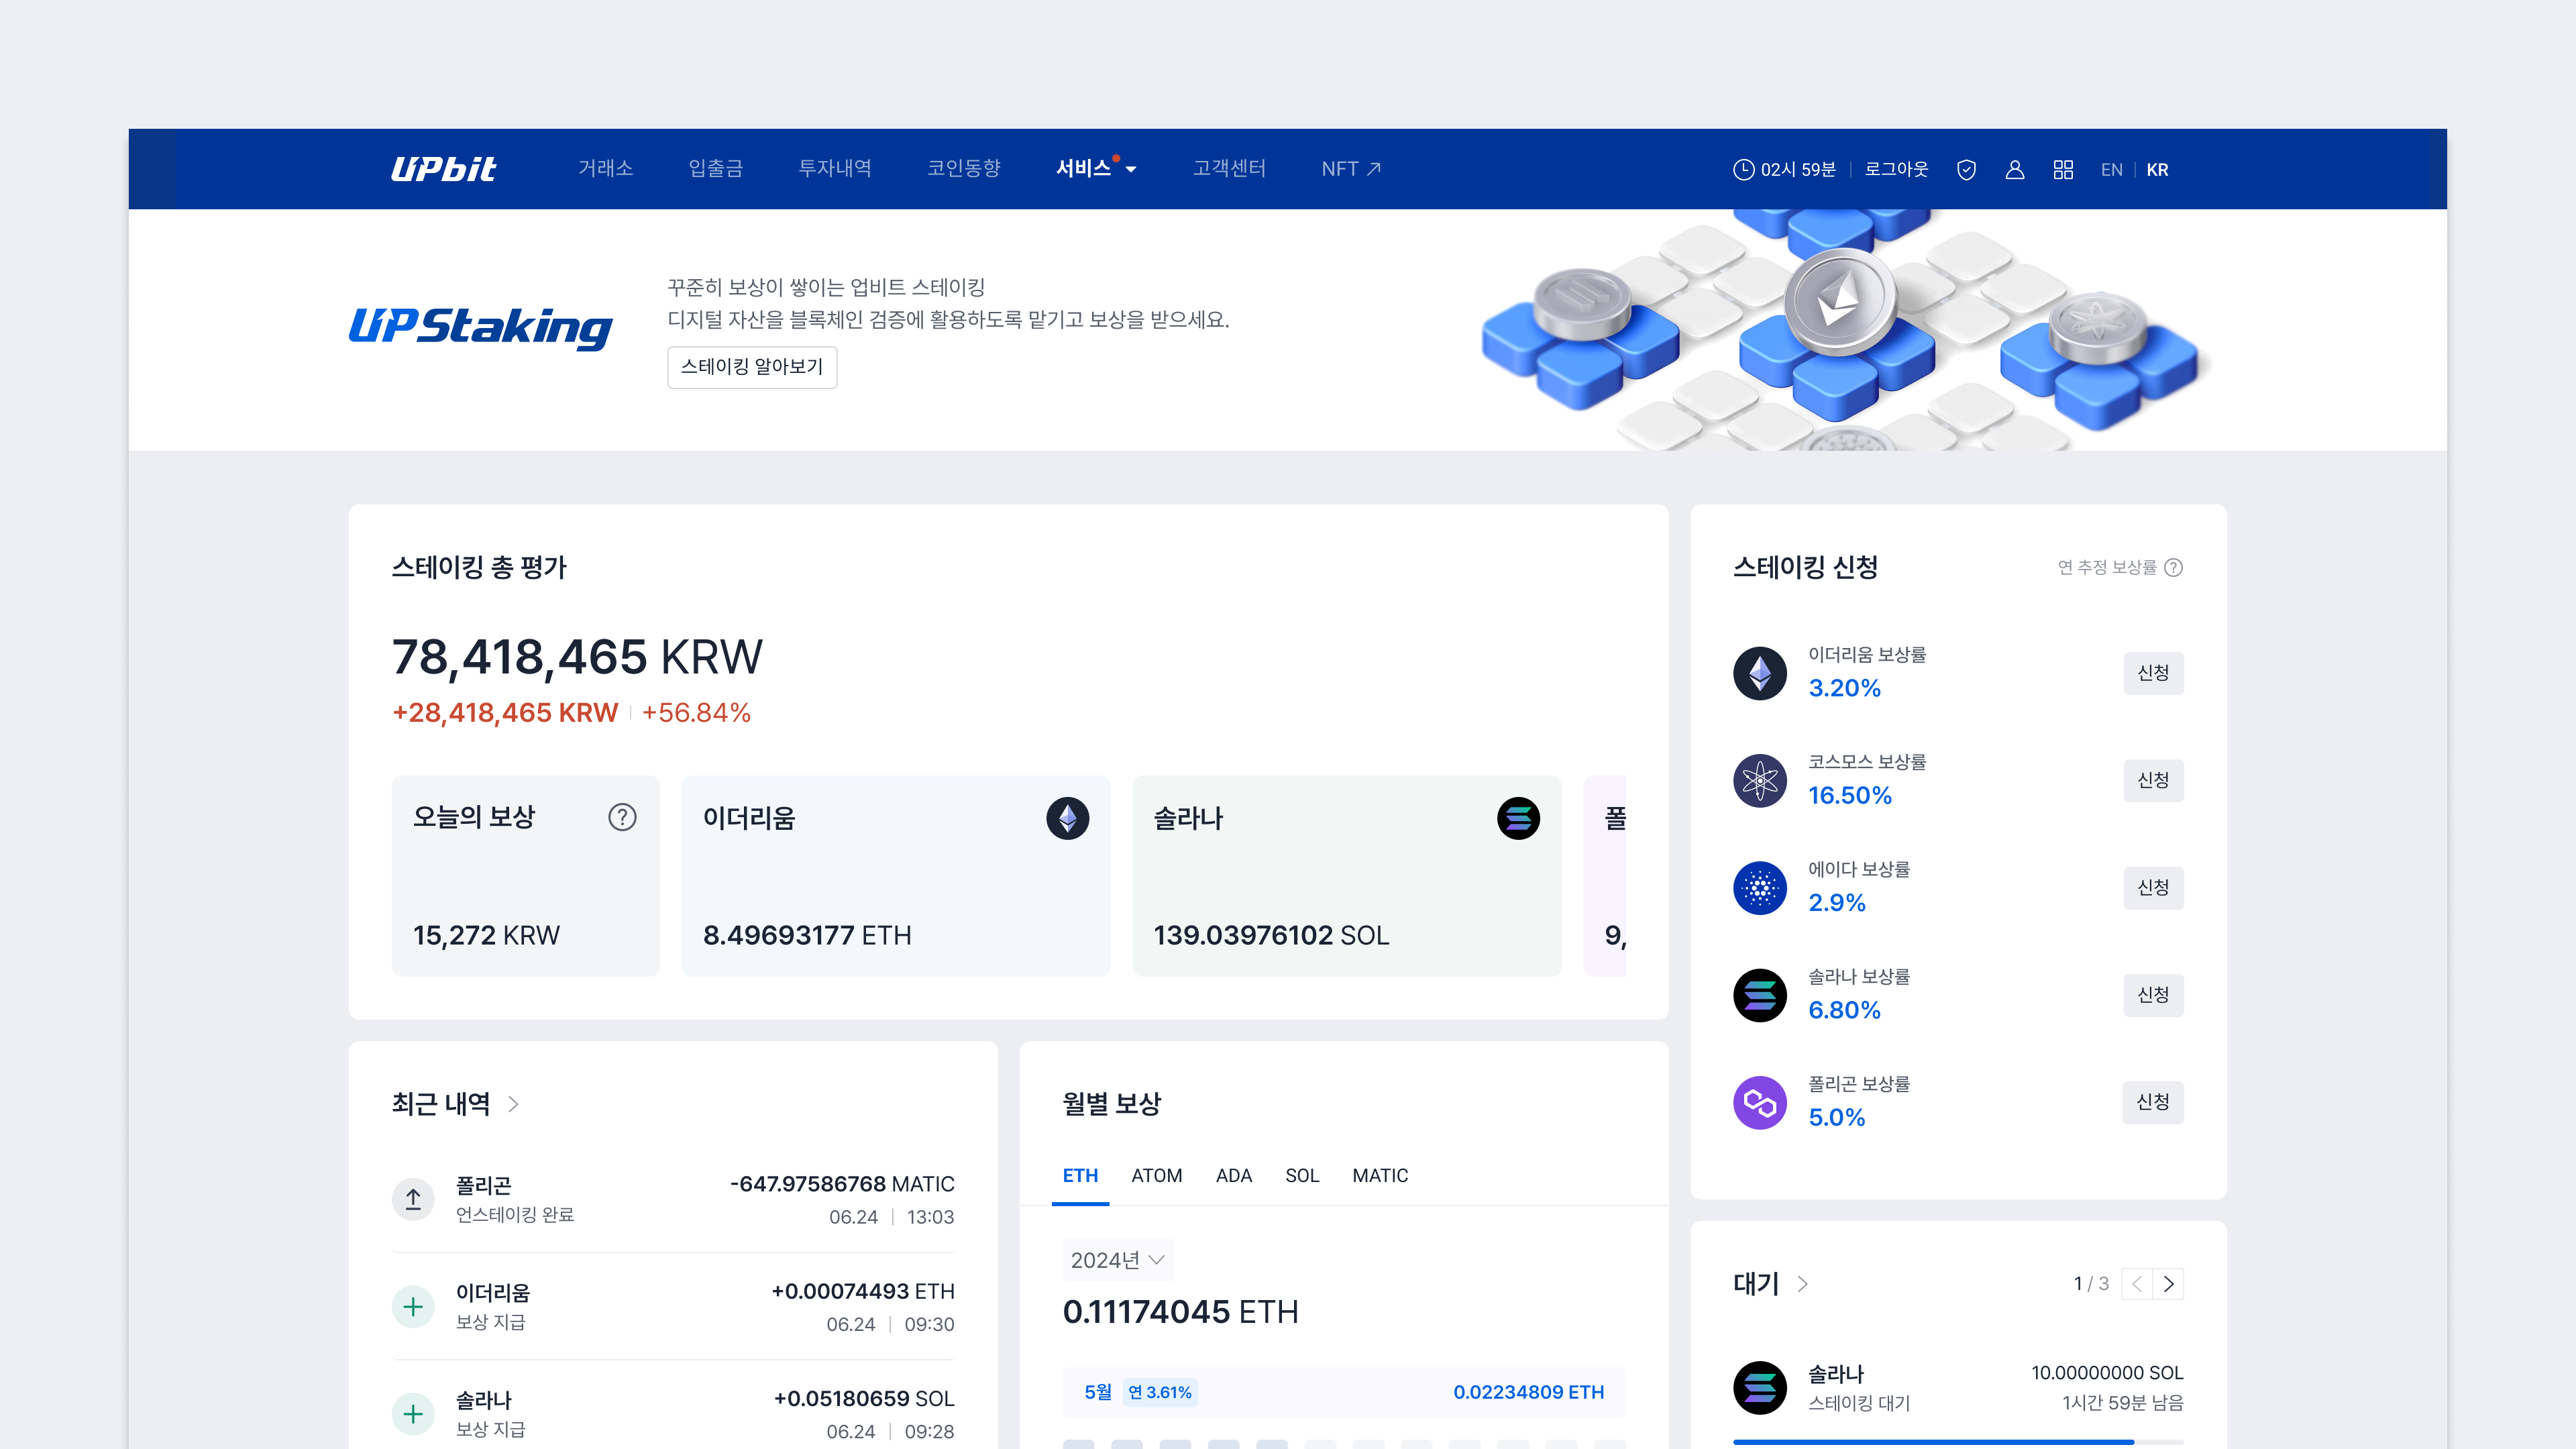Click the Ethereum icon beside 이더리움 보상률
The width and height of the screenshot is (2576, 1449).
pyautogui.click(x=1760, y=673)
